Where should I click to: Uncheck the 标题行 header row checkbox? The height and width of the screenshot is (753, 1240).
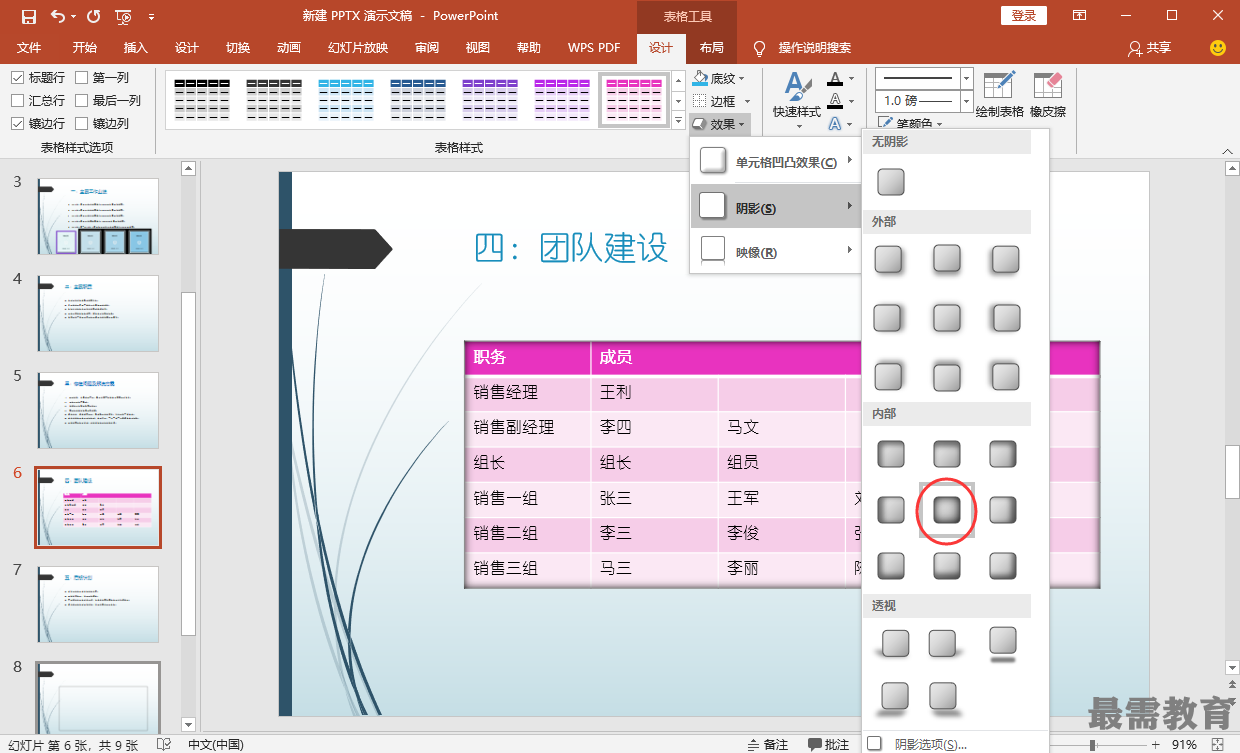click(x=18, y=77)
